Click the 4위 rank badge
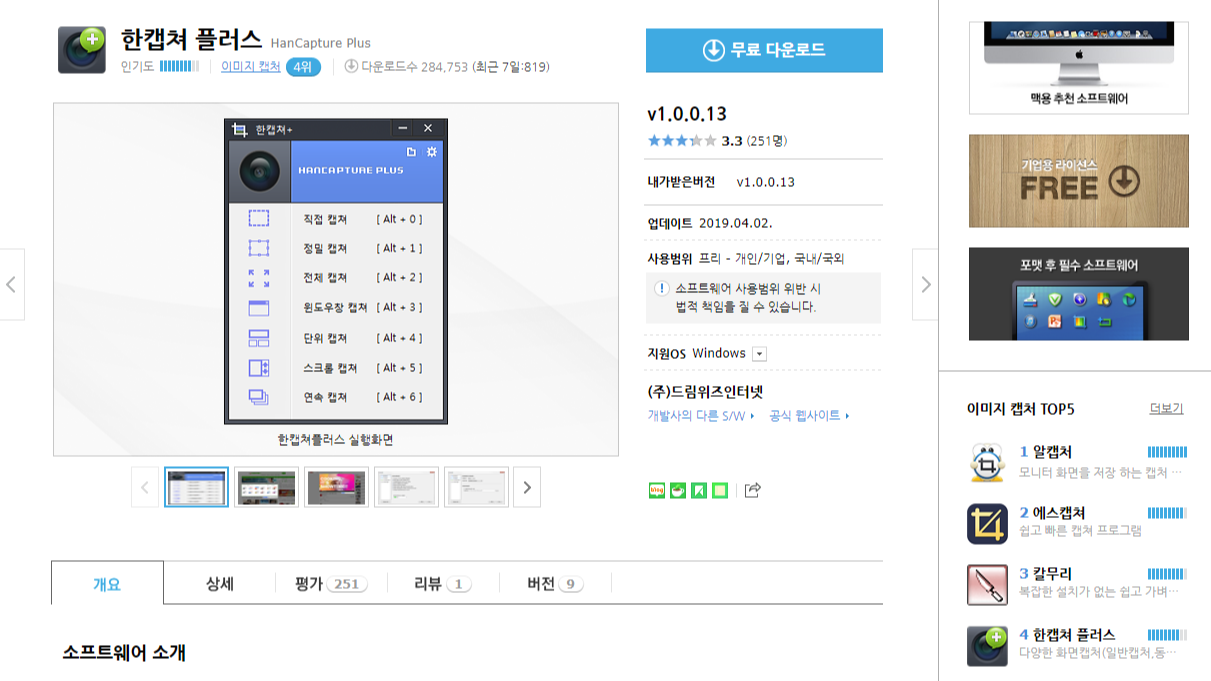This screenshot has height=681, width=1211. click(x=303, y=67)
